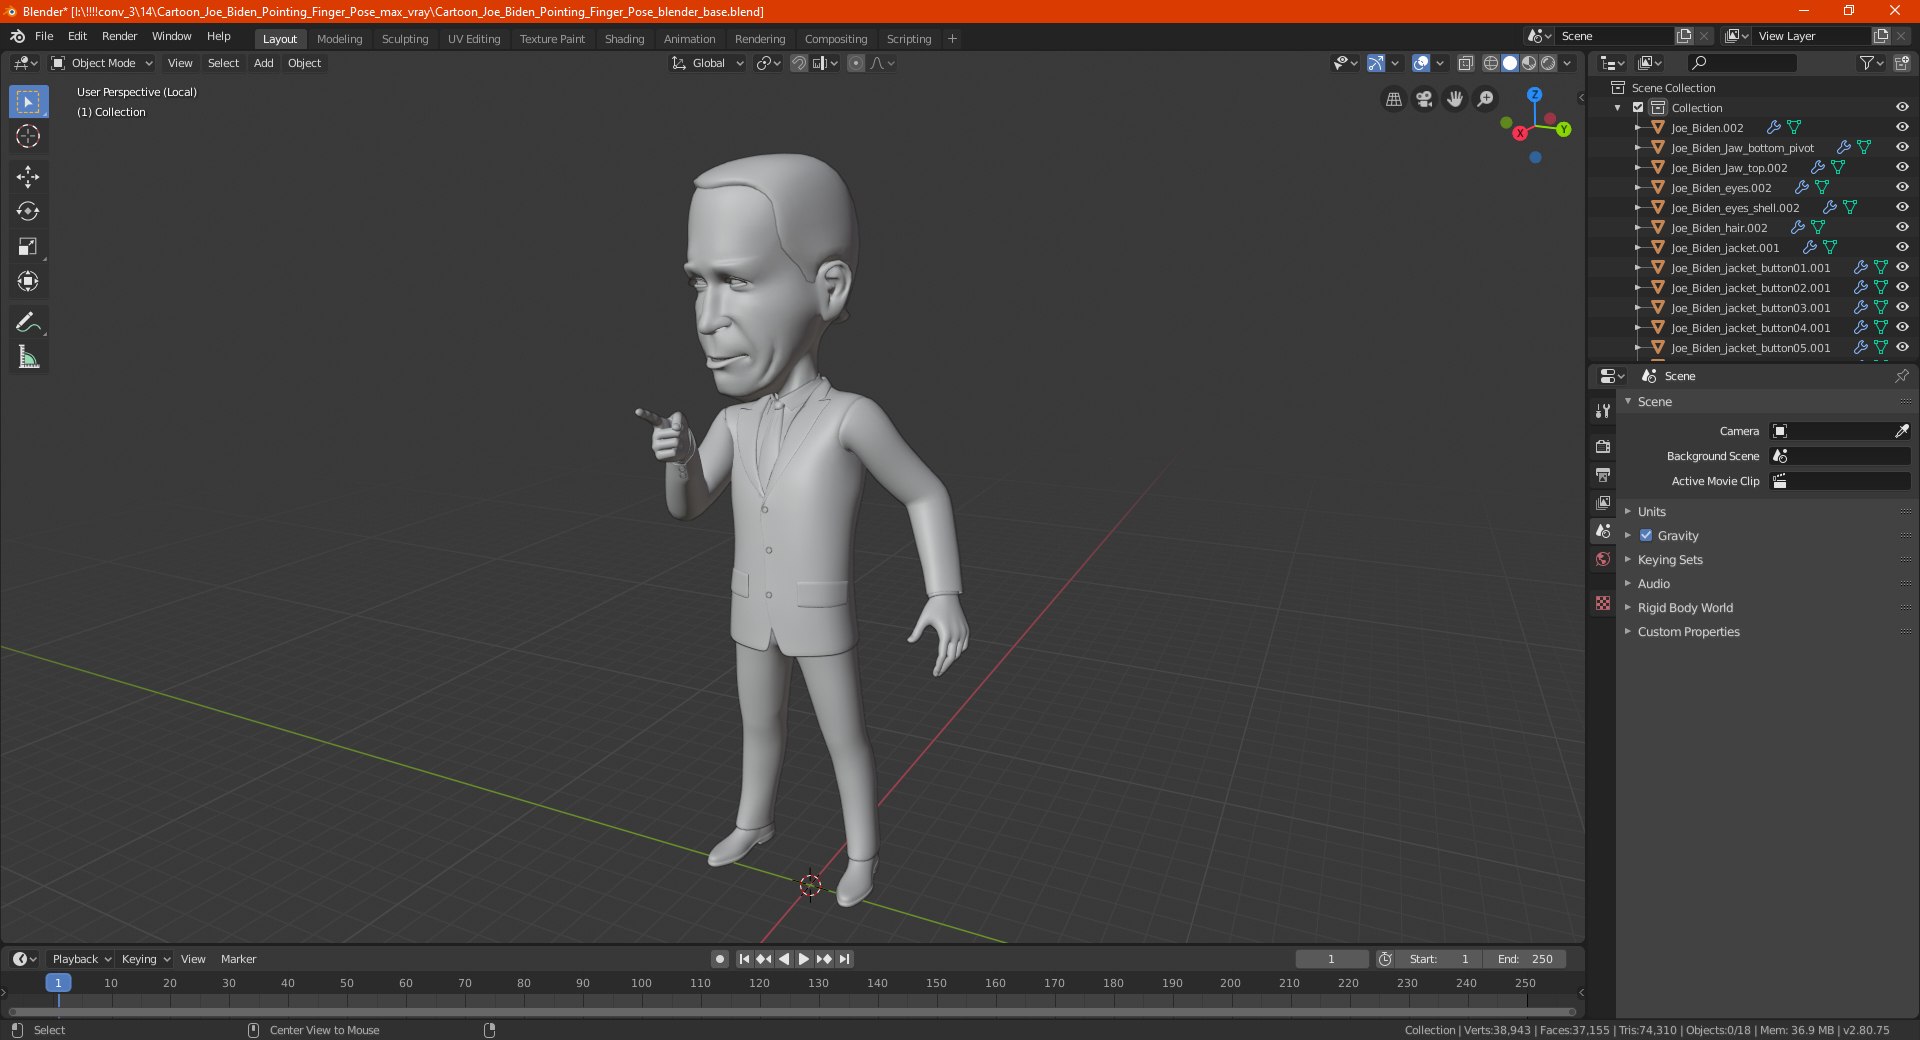The height and width of the screenshot is (1040, 1920).
Task: Click the outliner search field
Action: tap(1741, 63)
